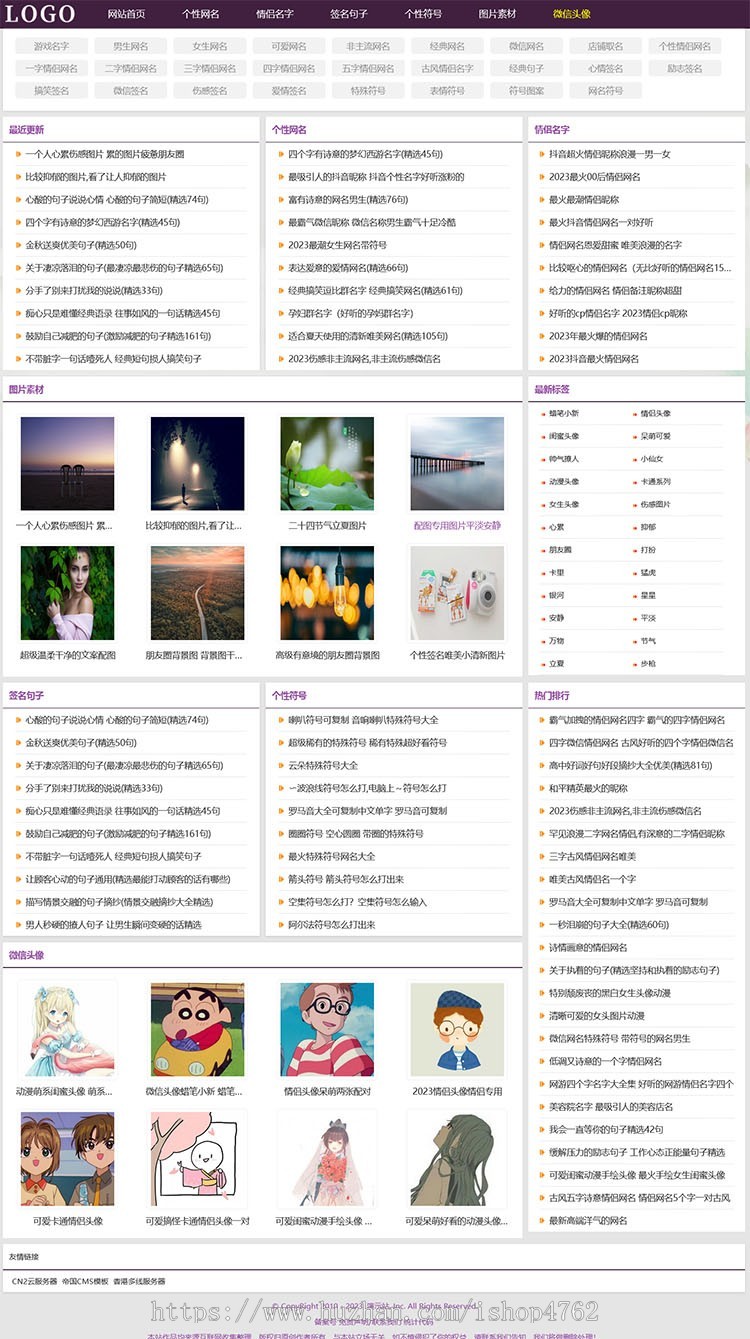Open the foggy night street thumbnail
The image size is (750, 1339).
click(197, 463)
